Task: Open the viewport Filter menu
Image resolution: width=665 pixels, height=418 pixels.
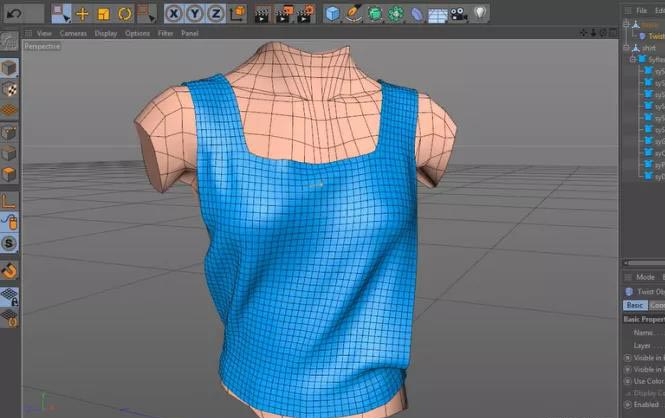Action: [165, 33]
